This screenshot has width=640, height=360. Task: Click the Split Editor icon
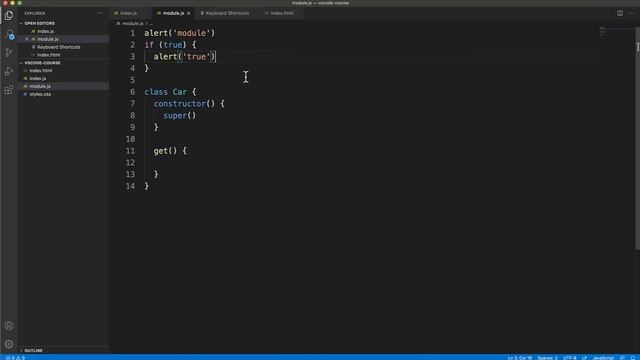(x=620, y=13)
